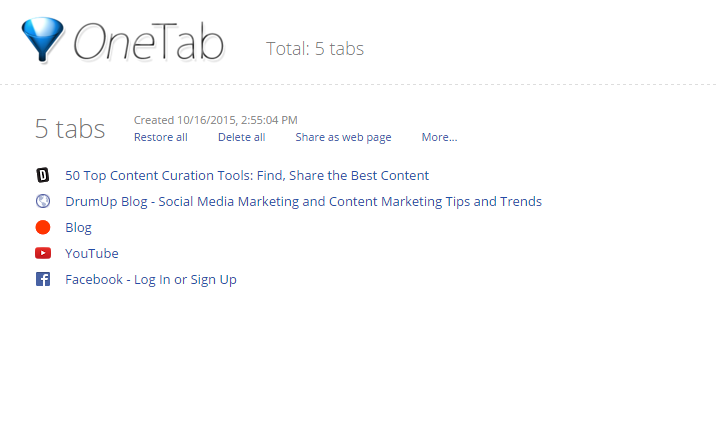Open the saved YouTube tab
Image resolution: width=717 pixels, height=424 pixels.
[91, 253]
